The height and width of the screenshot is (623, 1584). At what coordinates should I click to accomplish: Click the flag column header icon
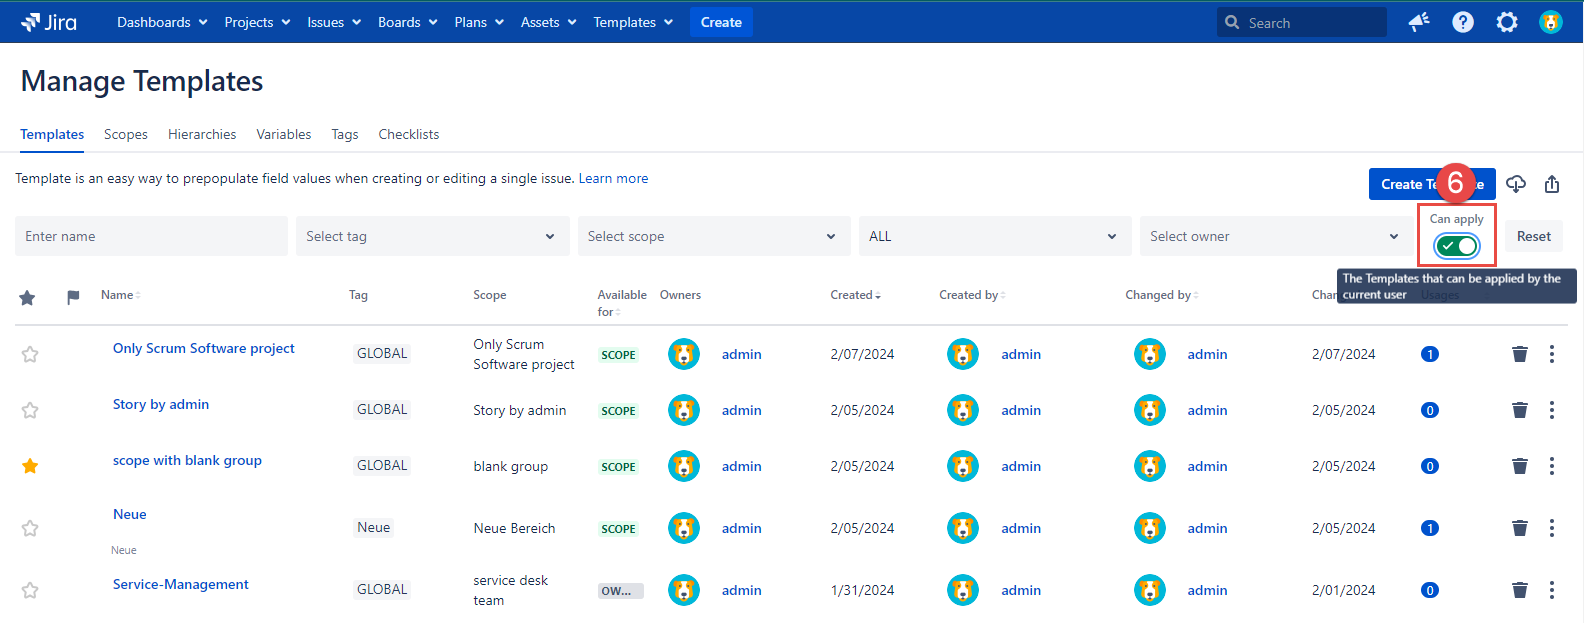click(73, 297)
